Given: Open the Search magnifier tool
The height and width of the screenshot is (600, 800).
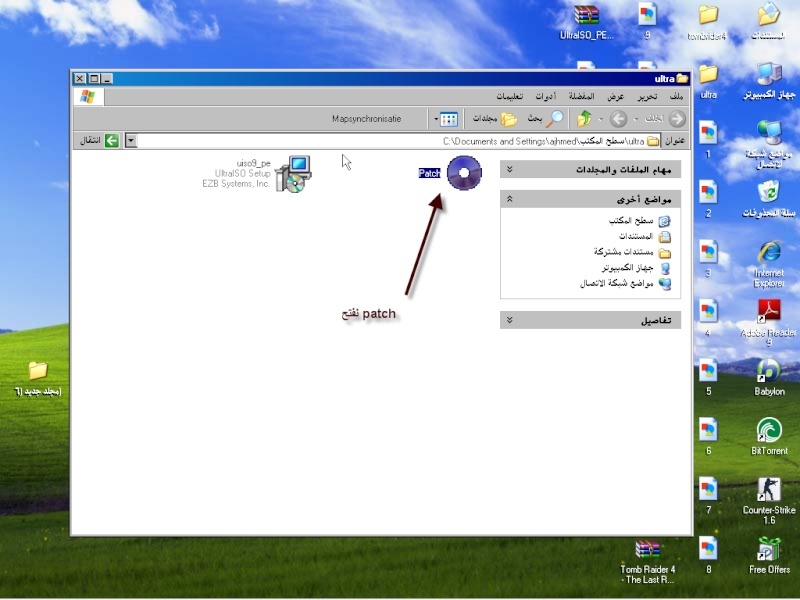Looking at the screenshot, I should pyautogui.click(x=555, y=119).
